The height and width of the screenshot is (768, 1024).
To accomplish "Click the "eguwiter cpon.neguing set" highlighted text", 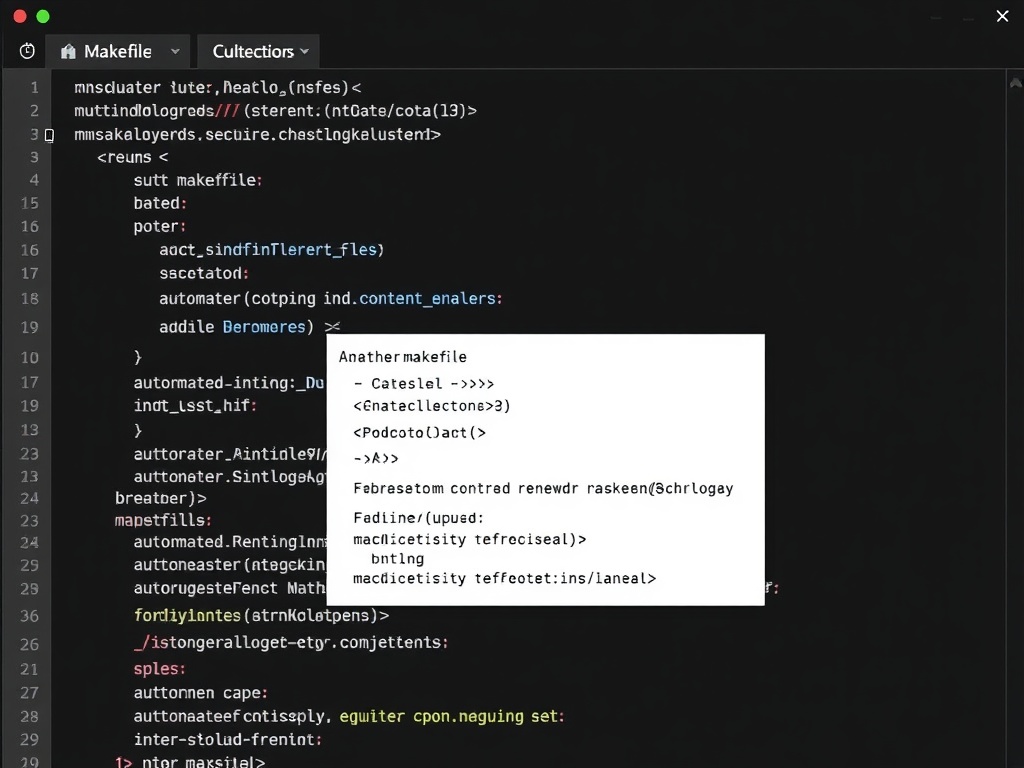I will [x=450, y=716].
